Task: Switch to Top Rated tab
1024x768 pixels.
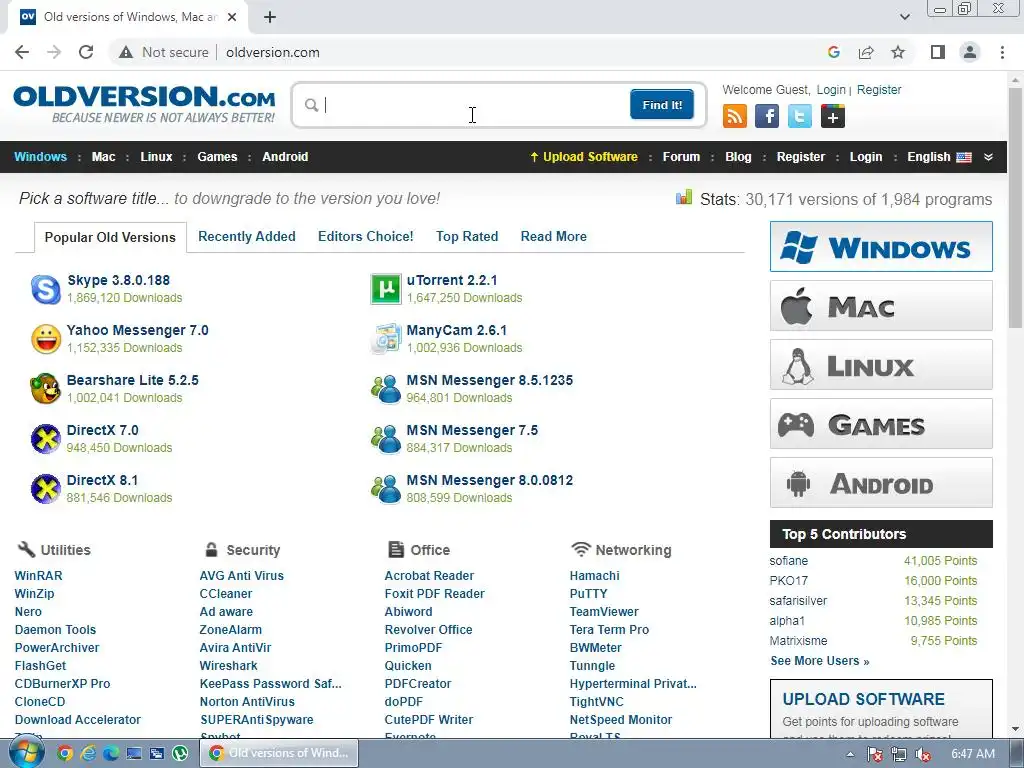Action: [467, 236]
